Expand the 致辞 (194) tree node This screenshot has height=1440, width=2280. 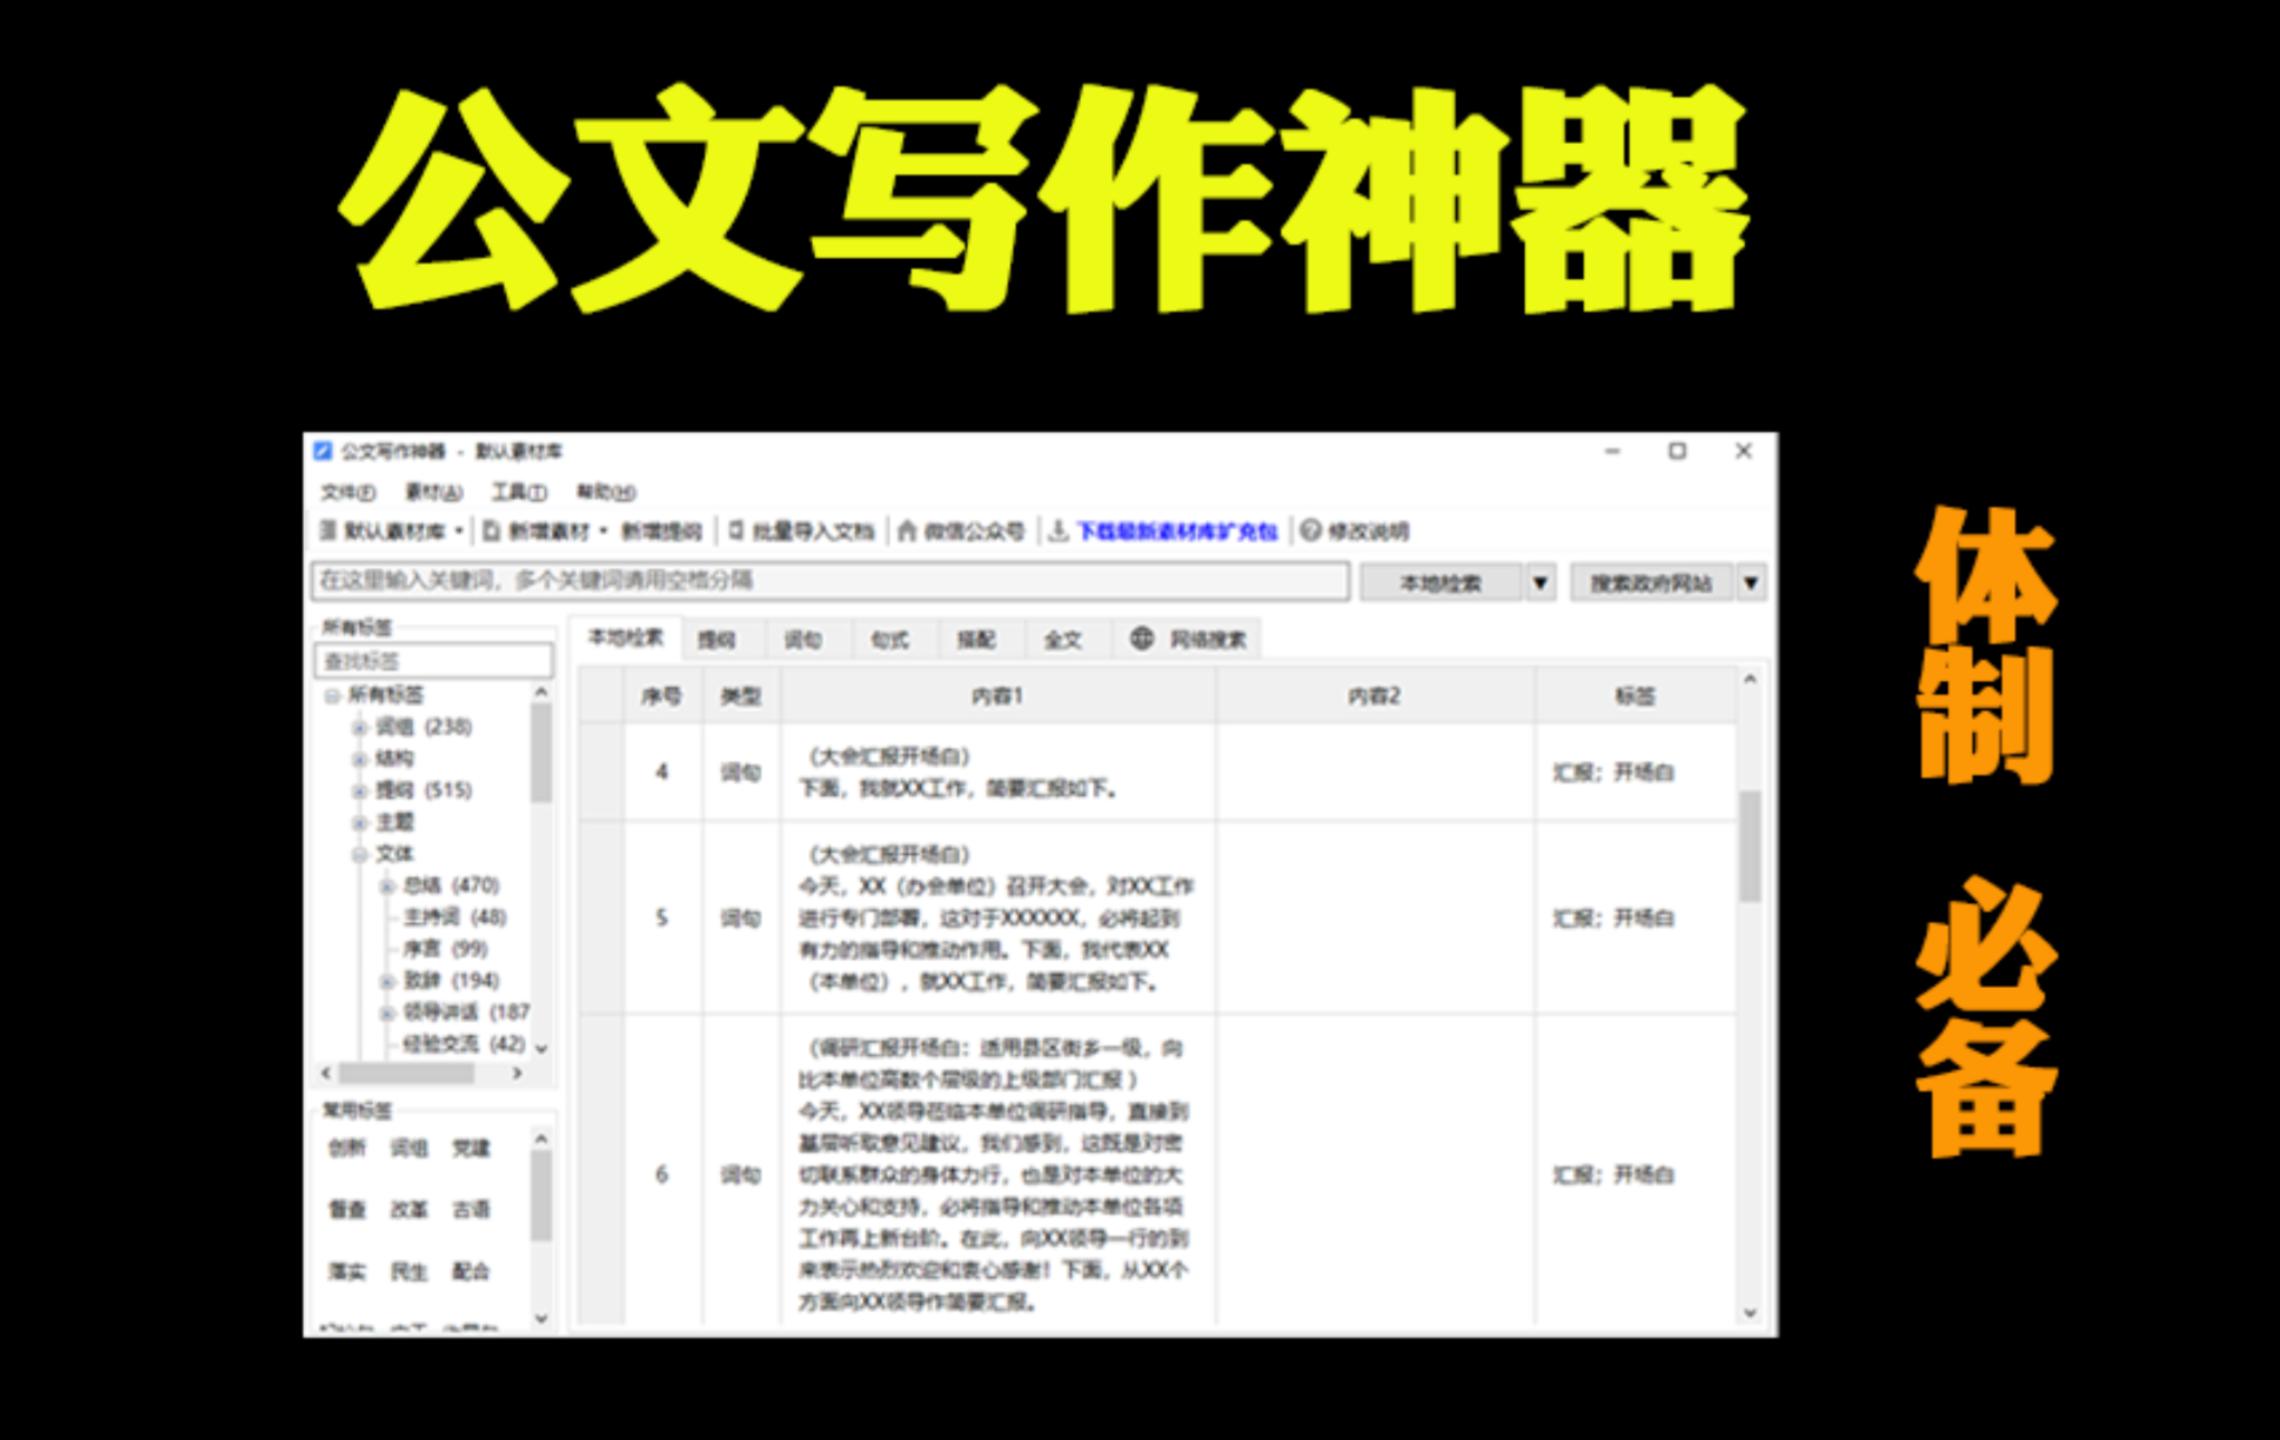pos(387,981)
